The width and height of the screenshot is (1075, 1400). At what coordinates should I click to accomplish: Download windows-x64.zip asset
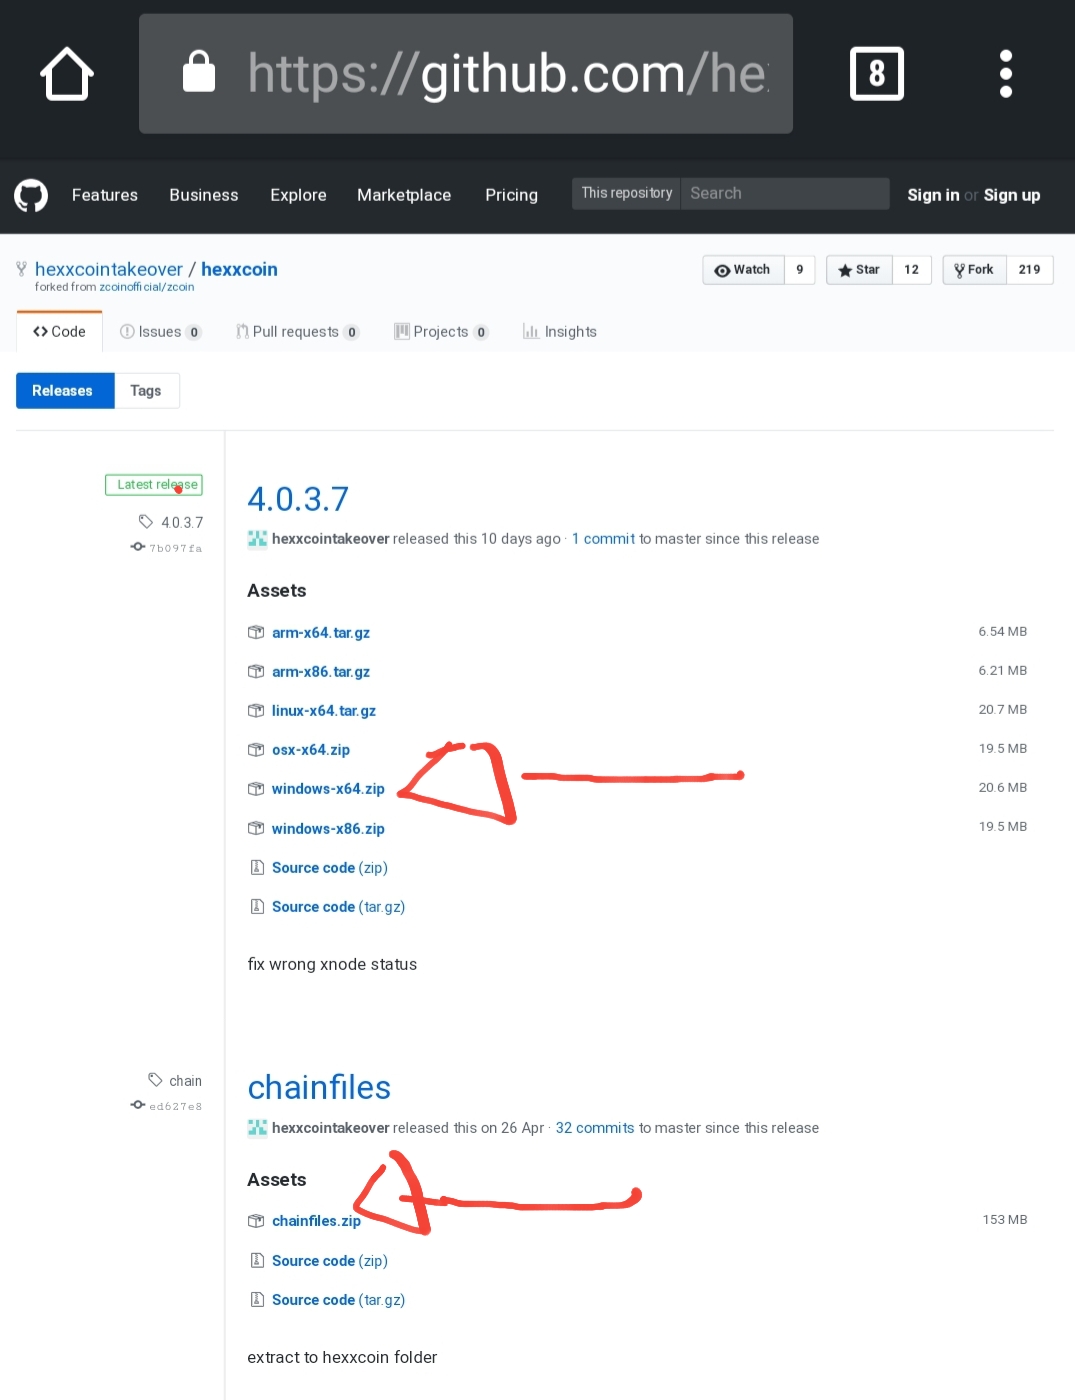[x=328, y=789]
